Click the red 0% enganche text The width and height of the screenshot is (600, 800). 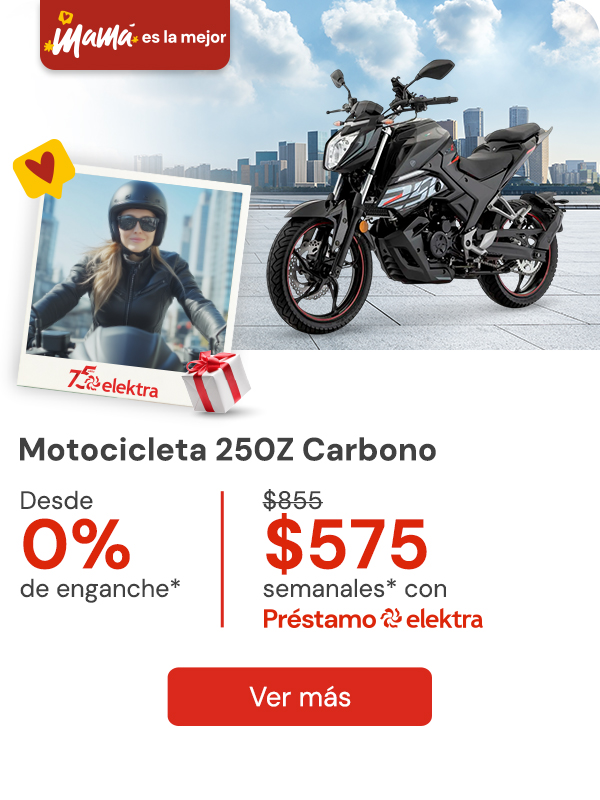click(76, 544)
